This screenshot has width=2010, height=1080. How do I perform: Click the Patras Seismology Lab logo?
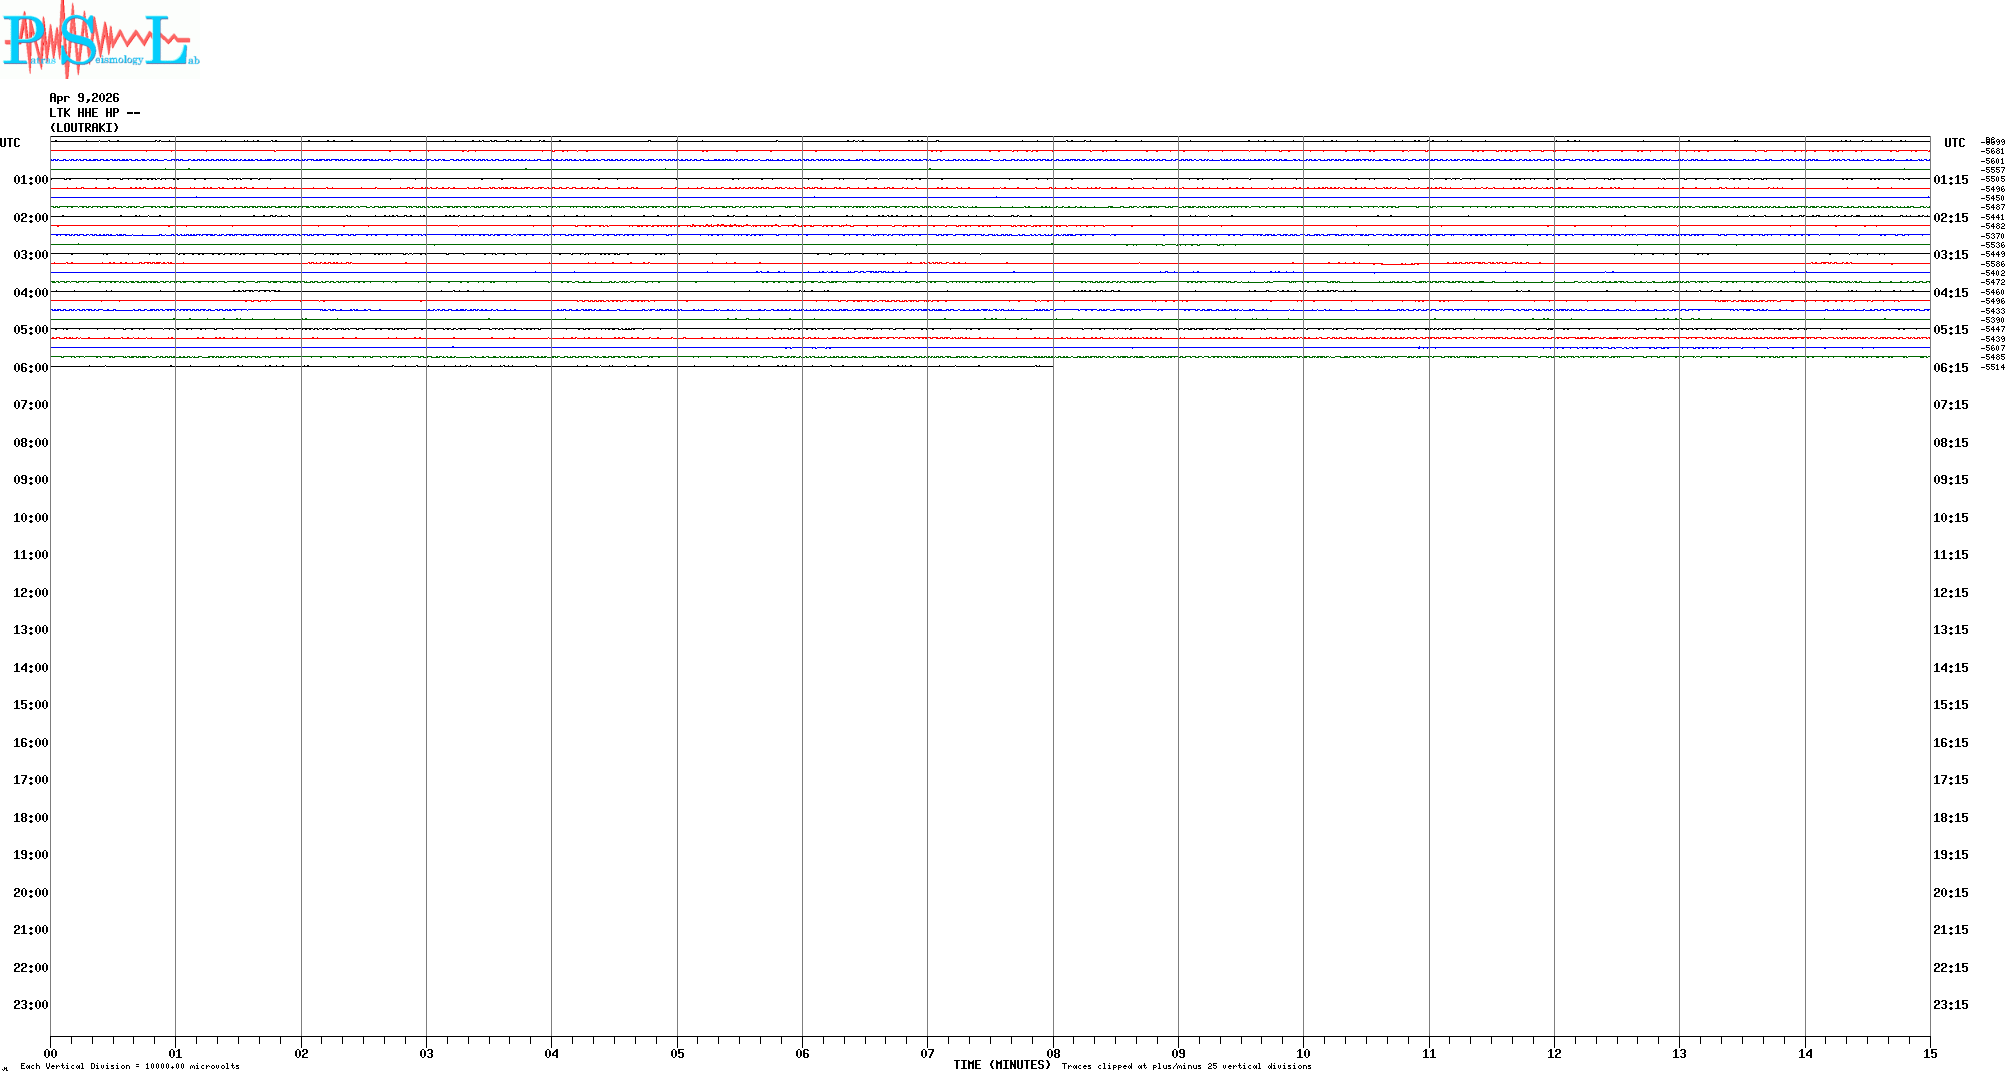point(100,40)
